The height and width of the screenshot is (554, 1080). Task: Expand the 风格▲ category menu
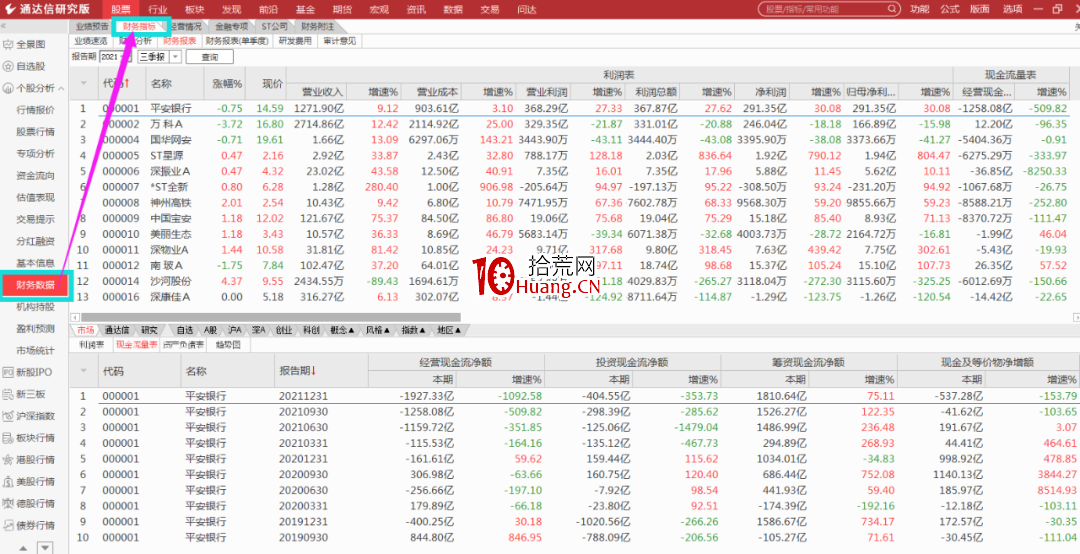point(378,330)
